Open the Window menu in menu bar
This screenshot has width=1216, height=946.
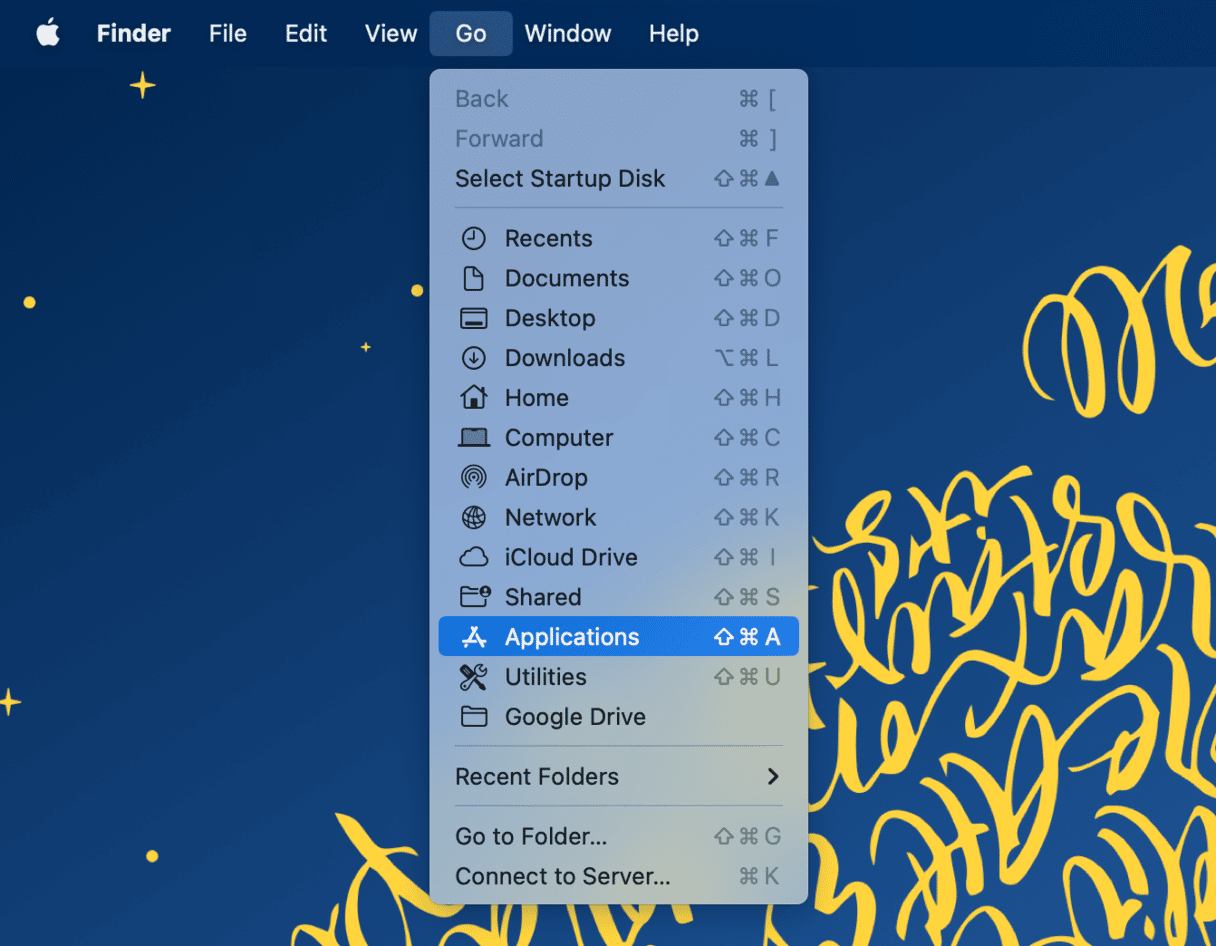[567, 34]
